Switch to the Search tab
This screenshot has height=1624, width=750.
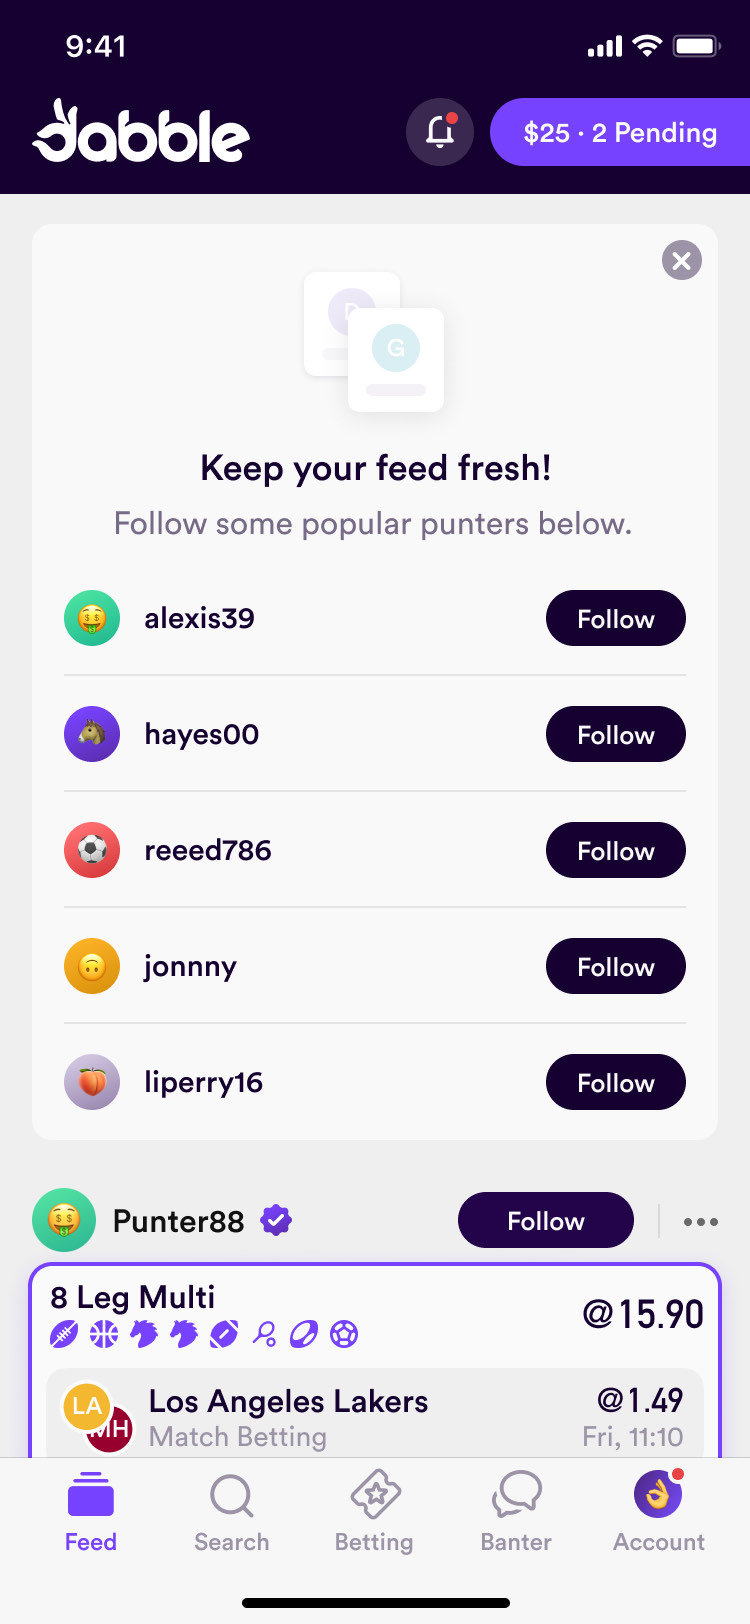[x=232, y=1513]
